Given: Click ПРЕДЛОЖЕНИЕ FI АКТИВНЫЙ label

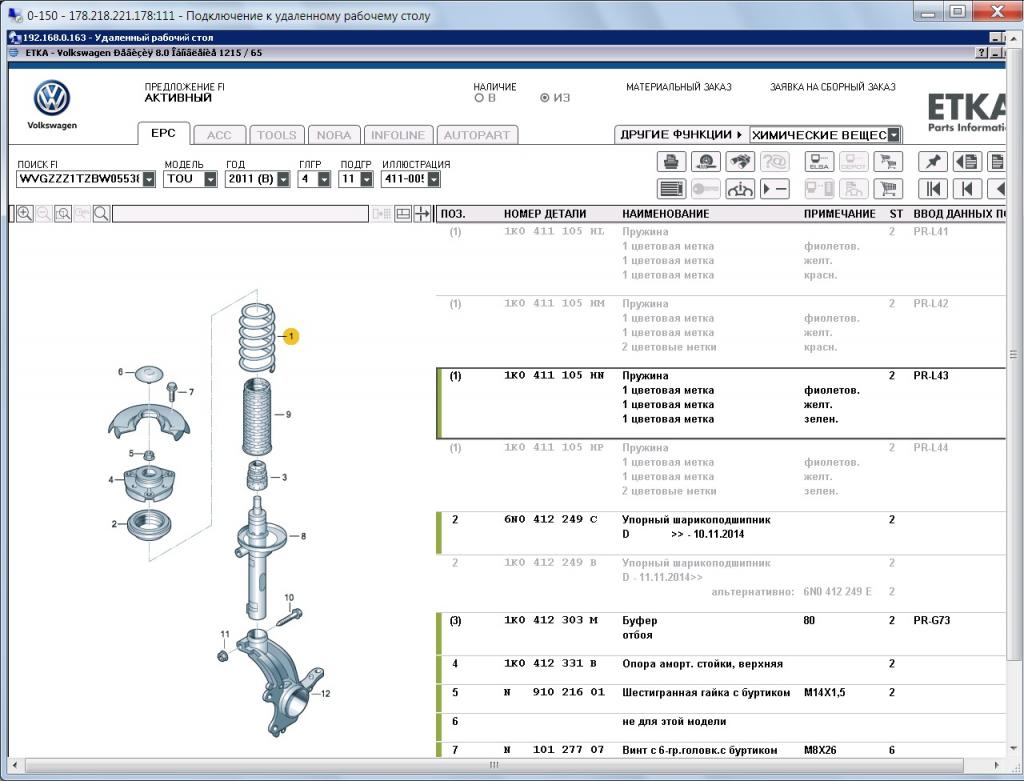Looking at the screenshot, I should tap(184, 93).
